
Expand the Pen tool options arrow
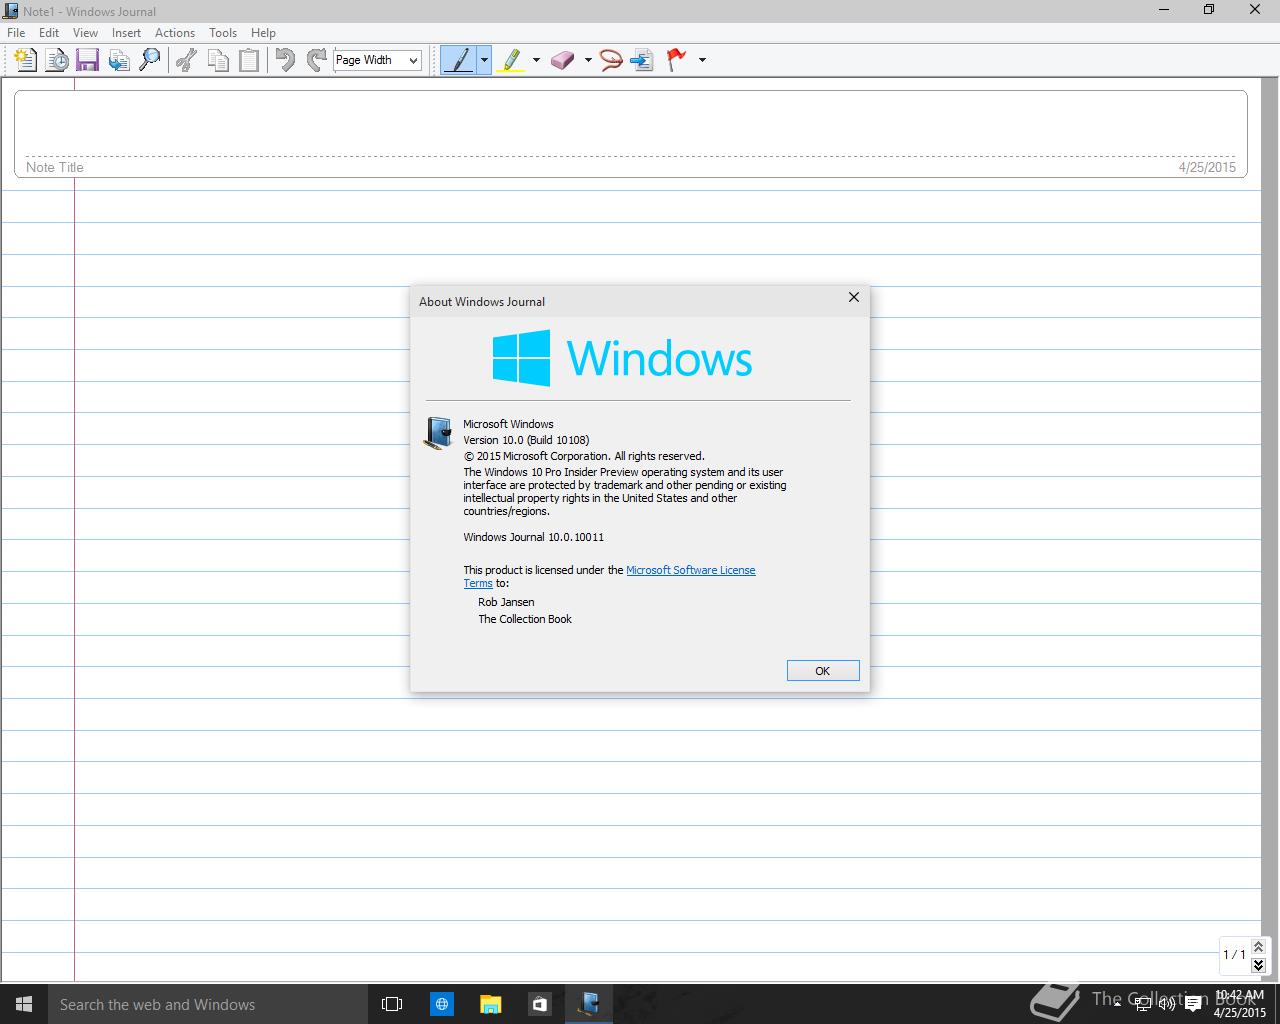pyautogui.click(x=484, y=60)
